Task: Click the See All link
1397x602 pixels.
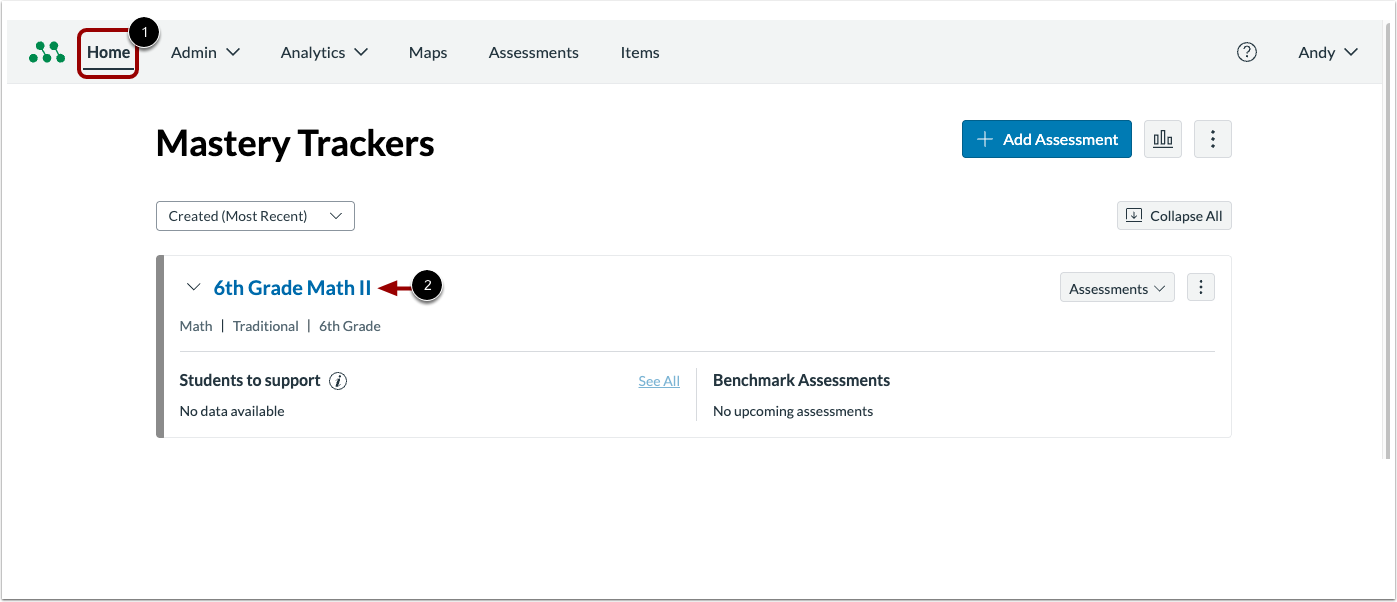Action: (x=658, y=381)
